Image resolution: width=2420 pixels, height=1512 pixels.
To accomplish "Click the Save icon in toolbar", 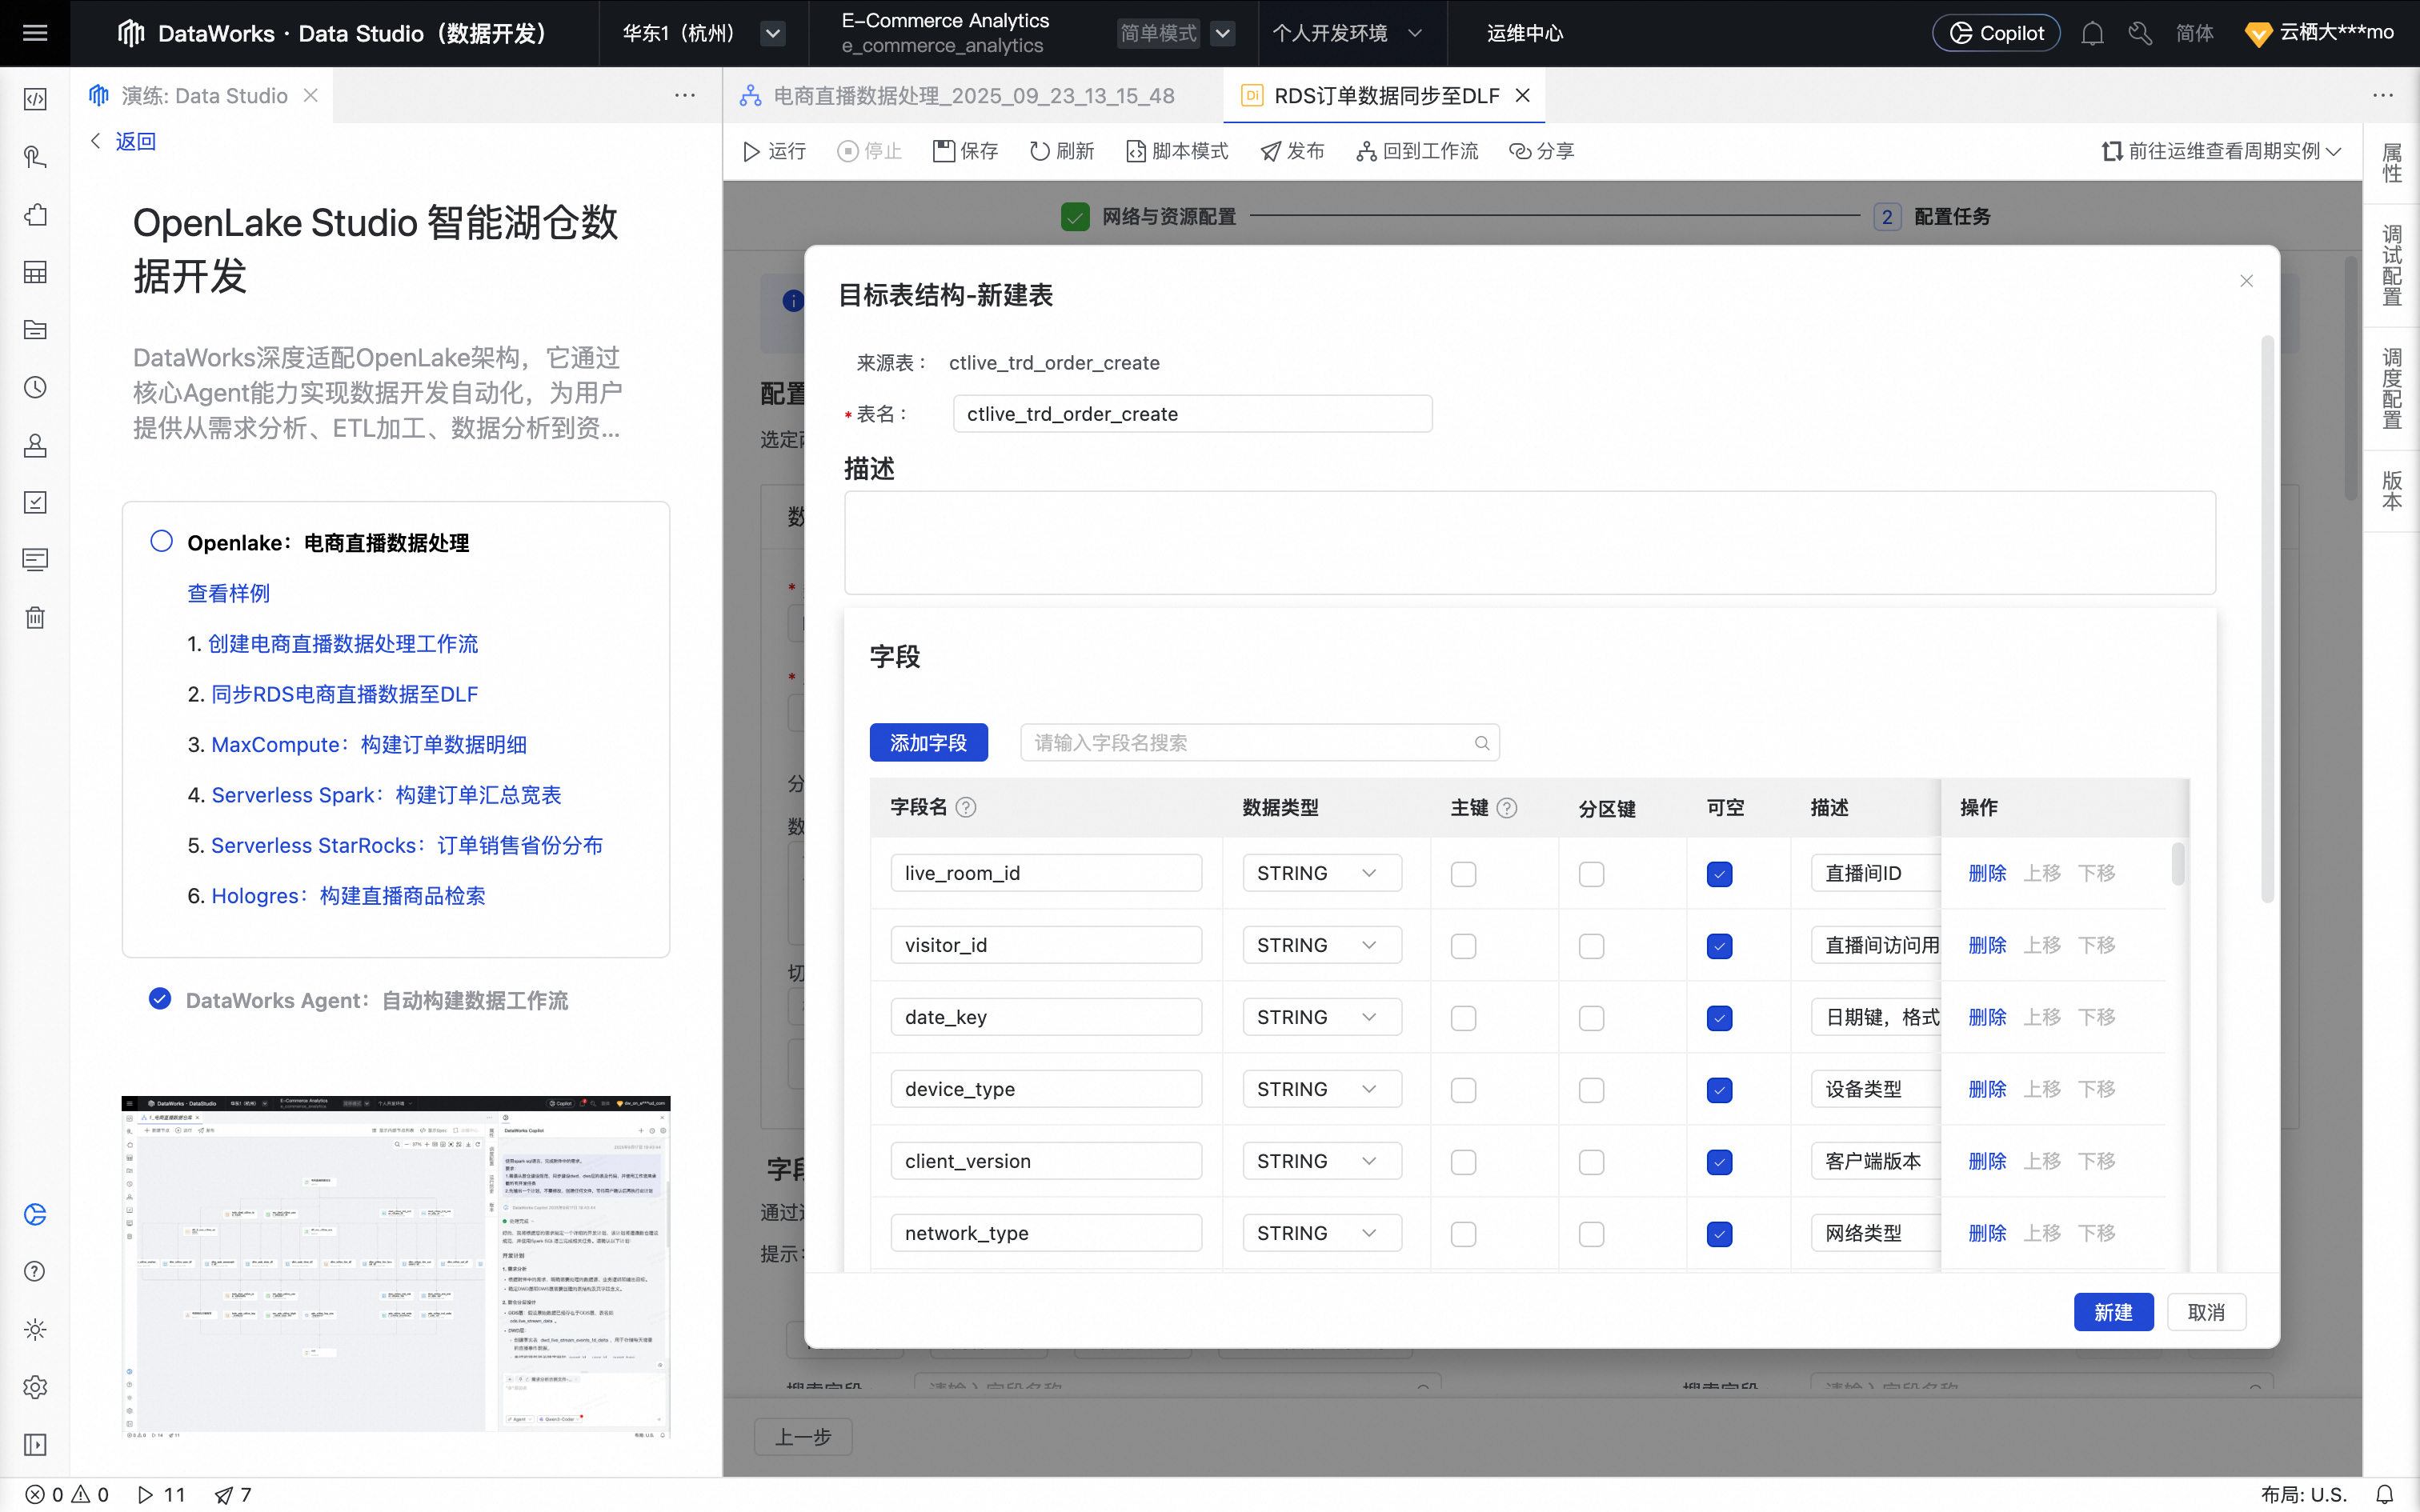I will (x=944, y=151).
